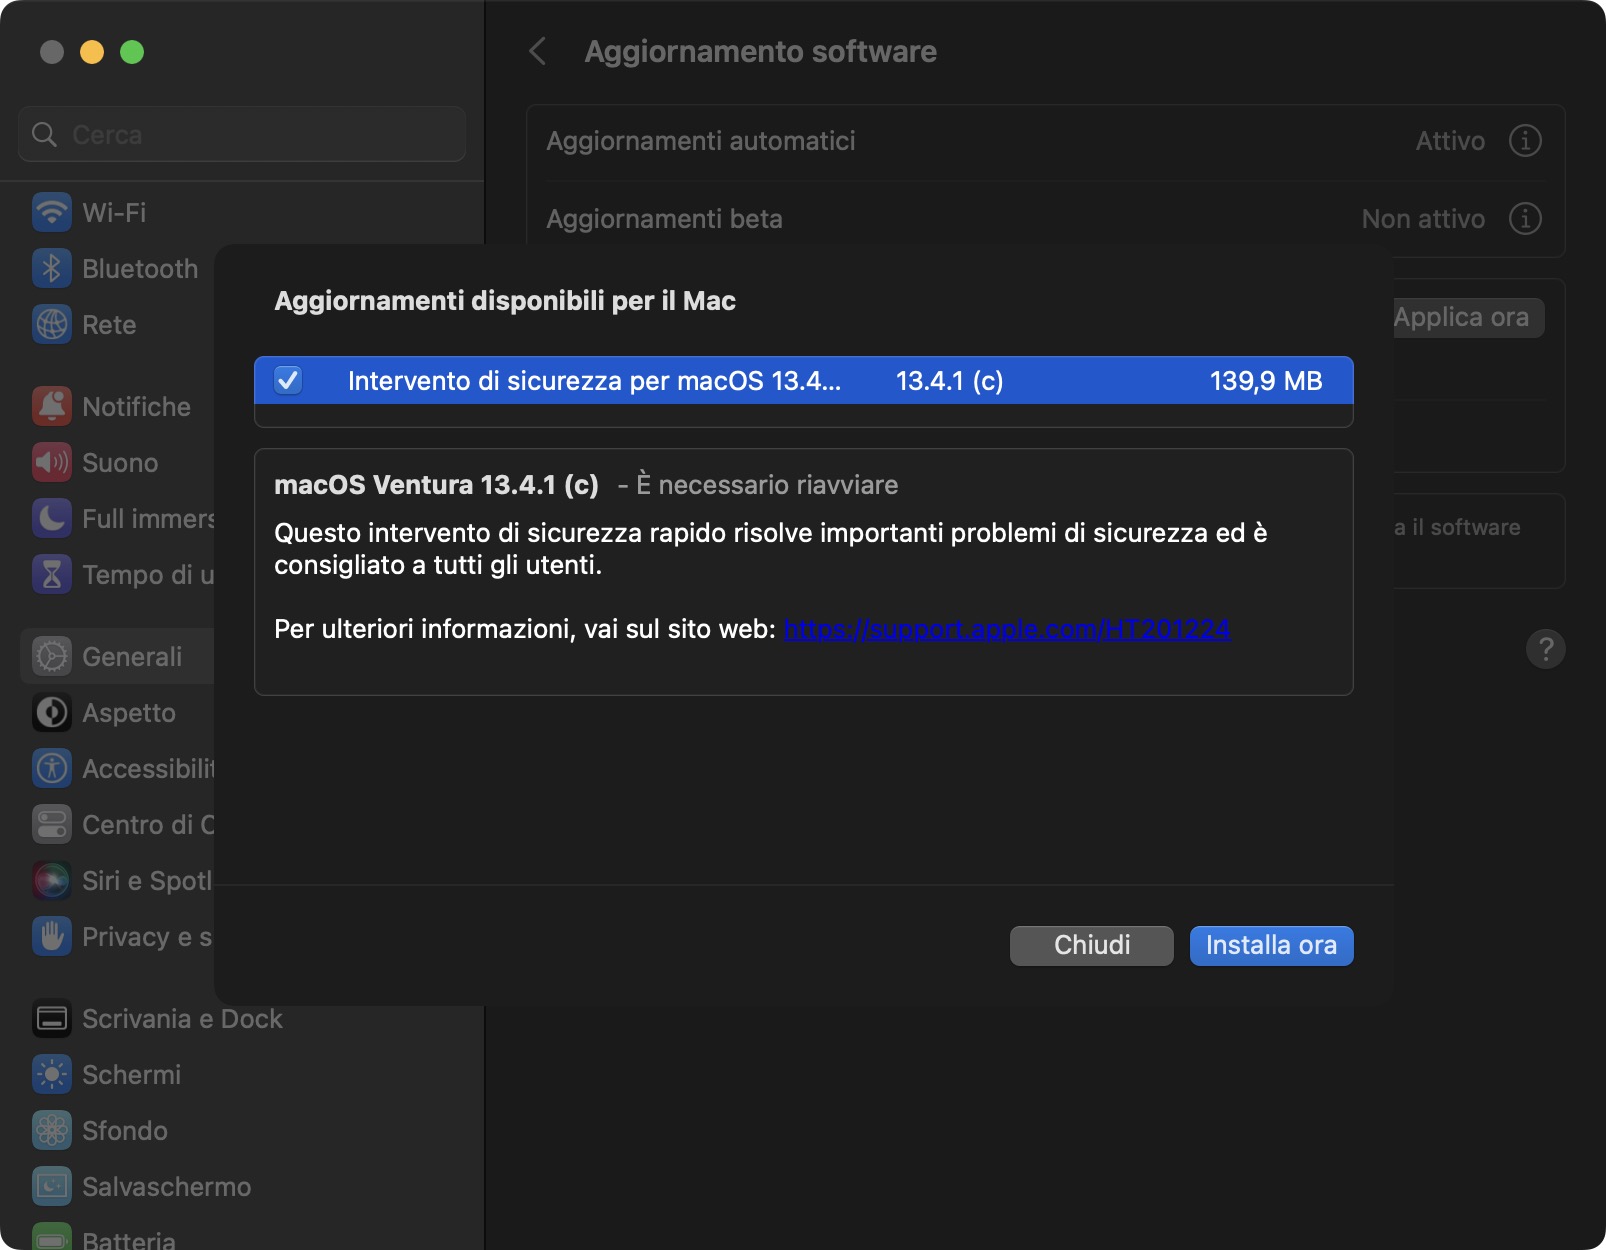
Task: Open the Aspetto icon
Action: (x=52, y=712)
